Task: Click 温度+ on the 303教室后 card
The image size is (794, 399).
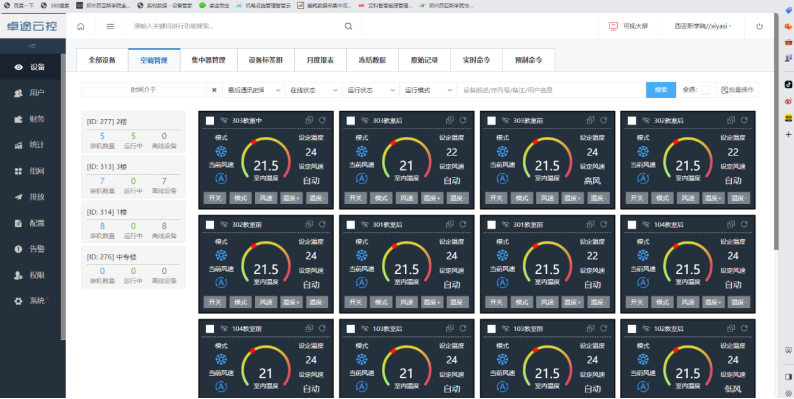Action: (x=432, y=198)
